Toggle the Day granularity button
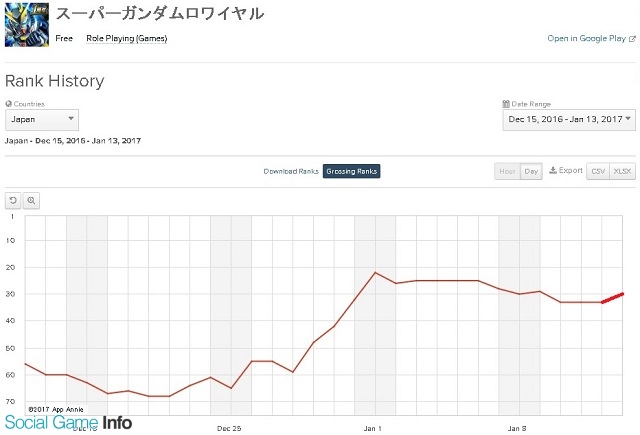640x435 pixels. point(531,171)
